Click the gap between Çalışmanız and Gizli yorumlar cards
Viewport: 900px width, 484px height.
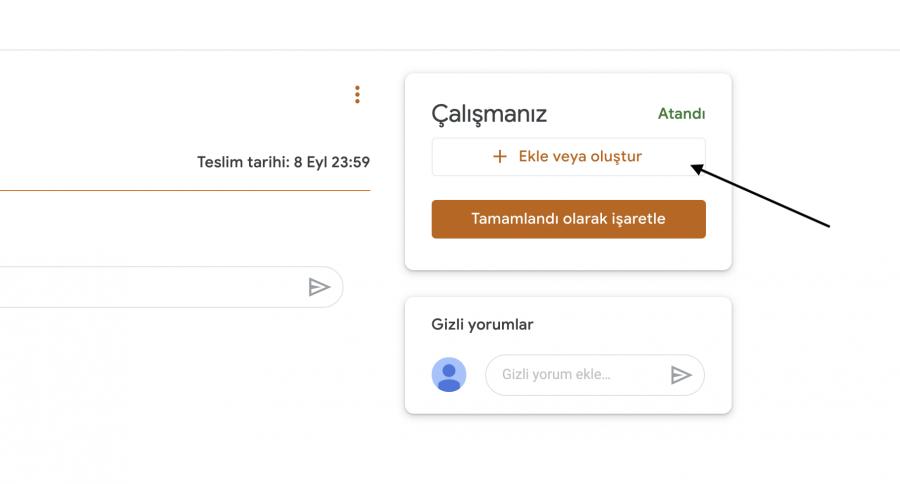click(x=568, y=283)
